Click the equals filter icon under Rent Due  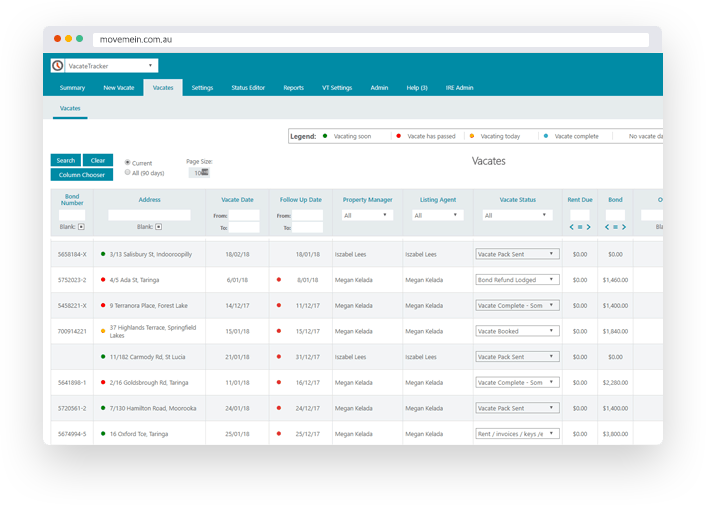(x=580, y=227)
